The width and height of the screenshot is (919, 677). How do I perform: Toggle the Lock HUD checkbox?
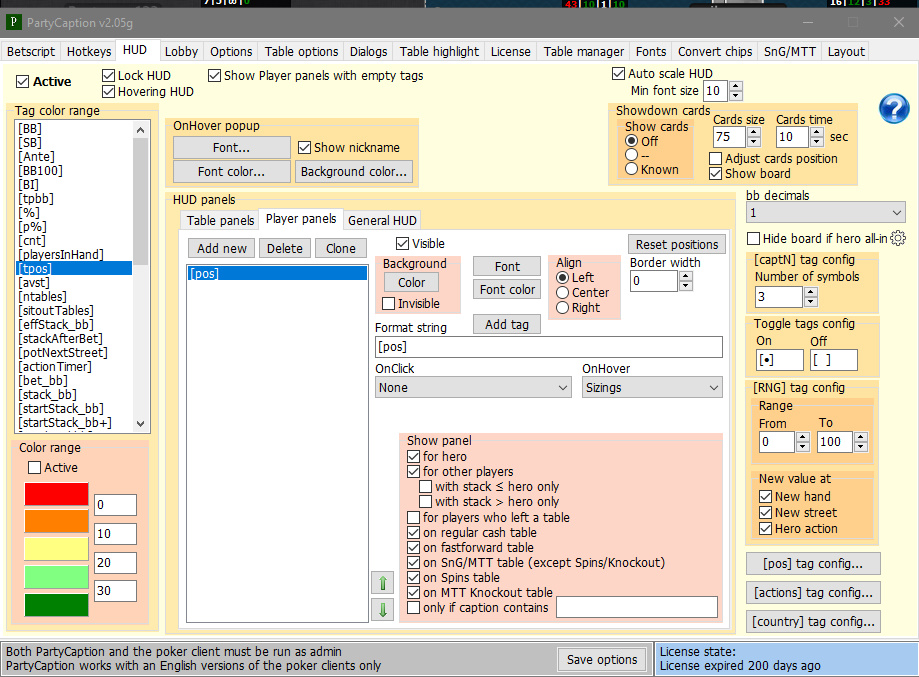tap(110, 76)
